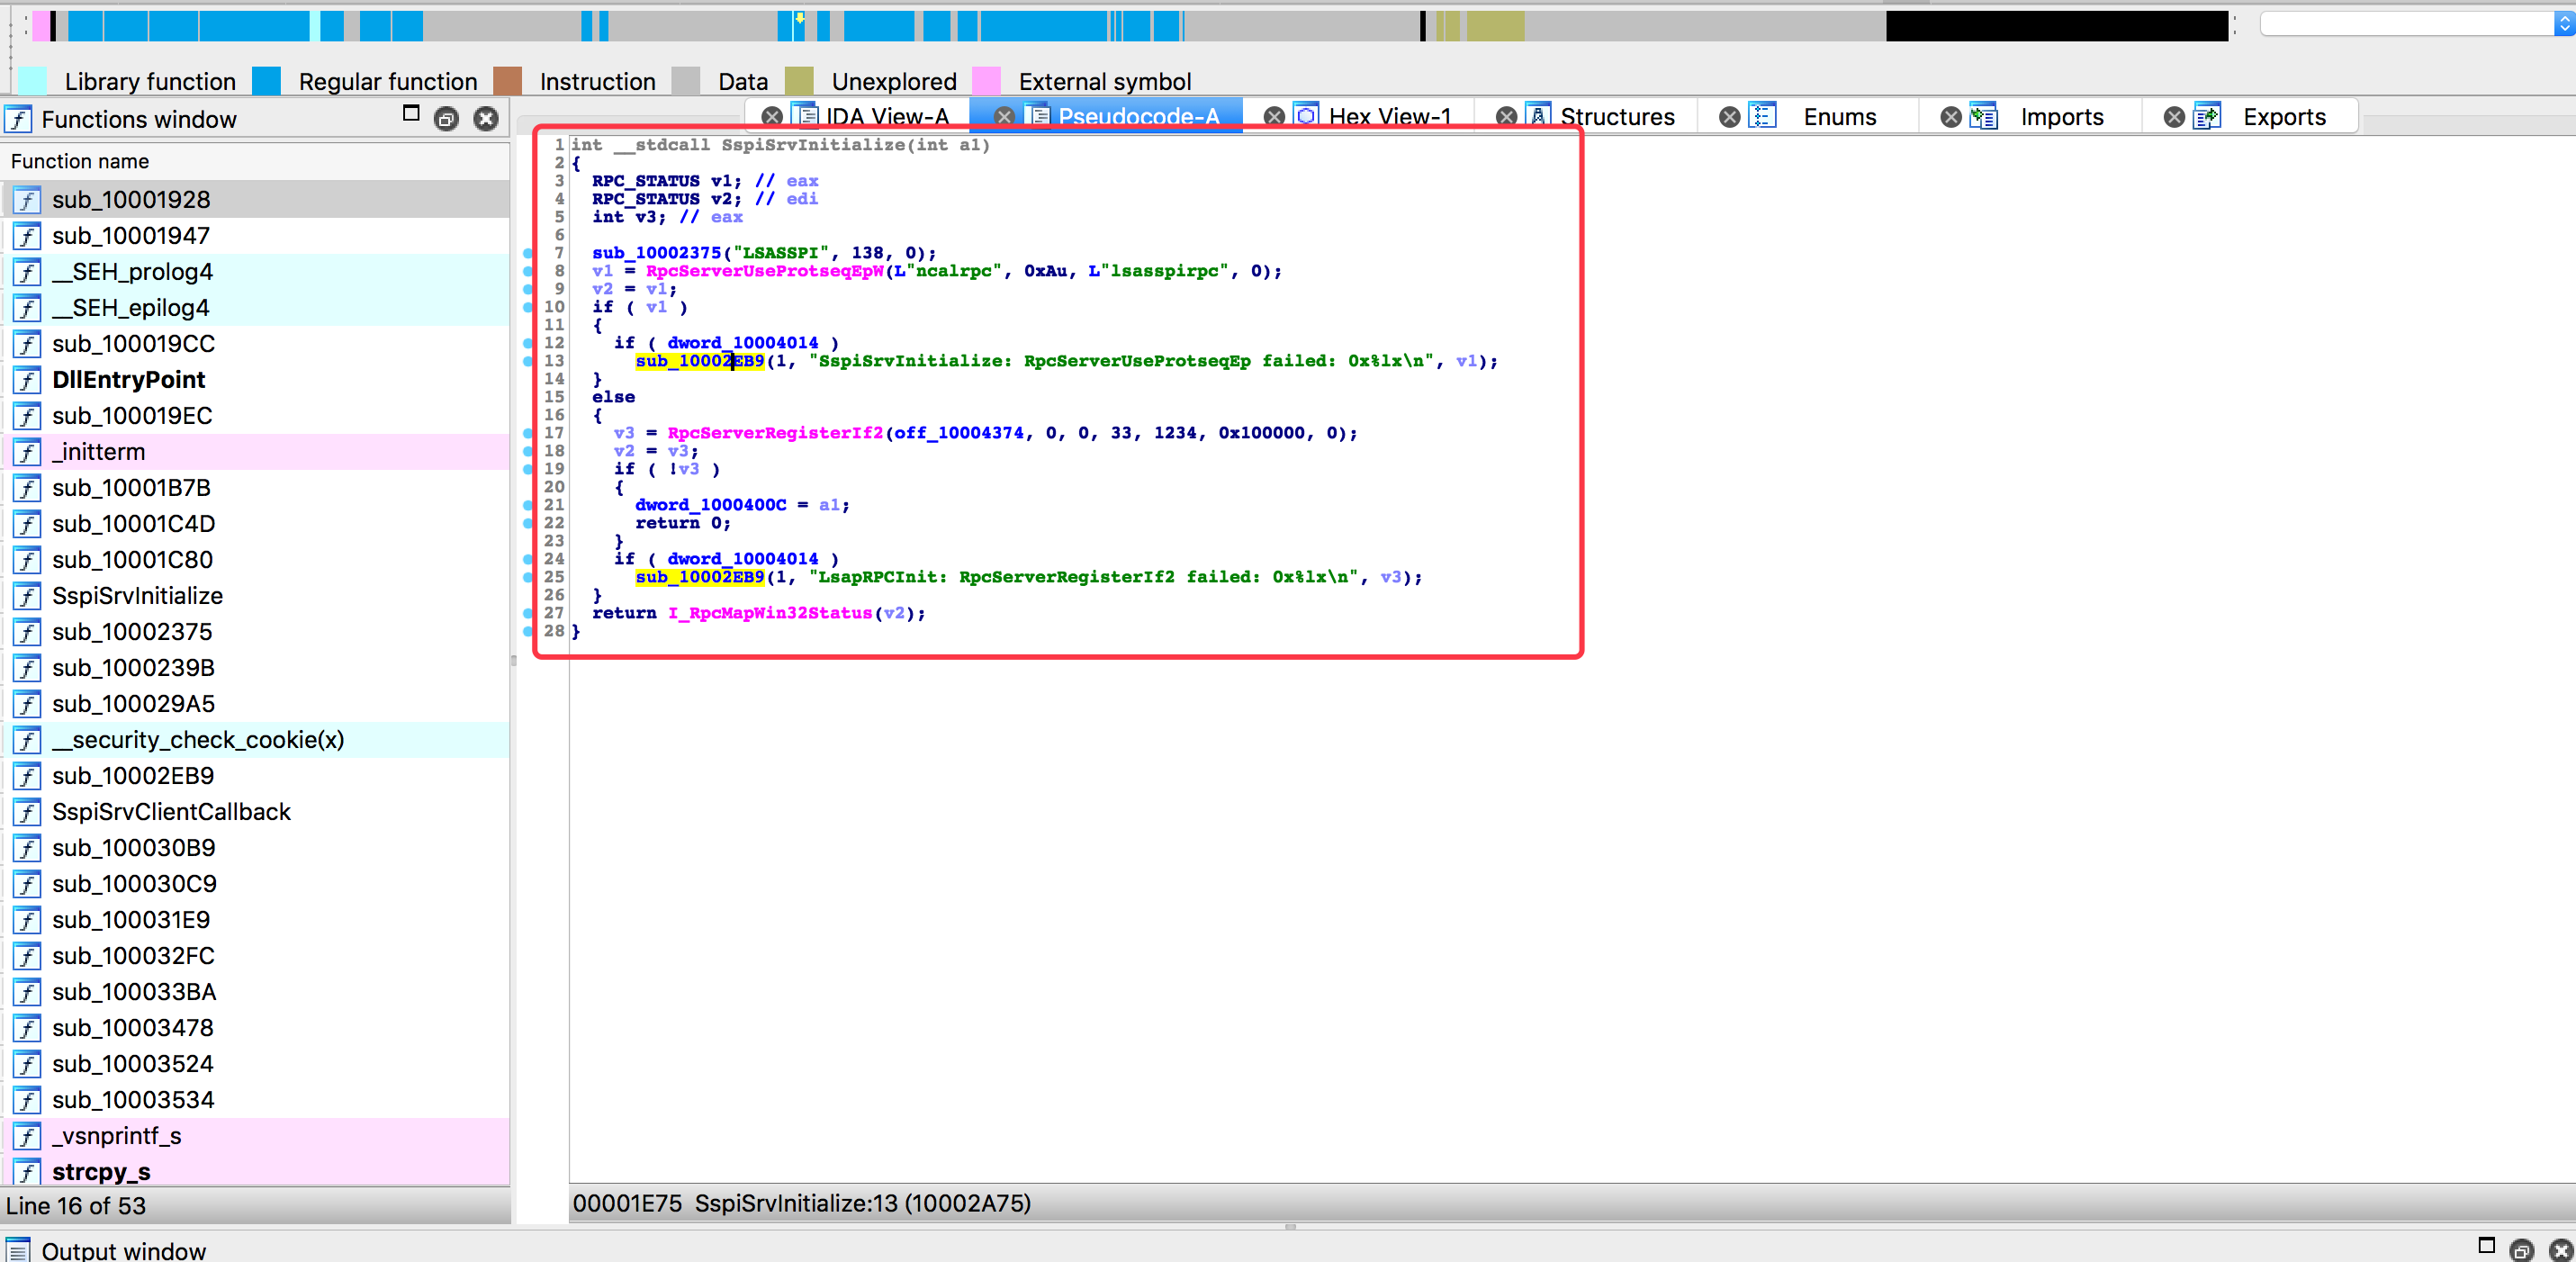Maximize the Functions window panel
The height and width of the screenshot is (1262, 2576).
click(x=410, y=114)
